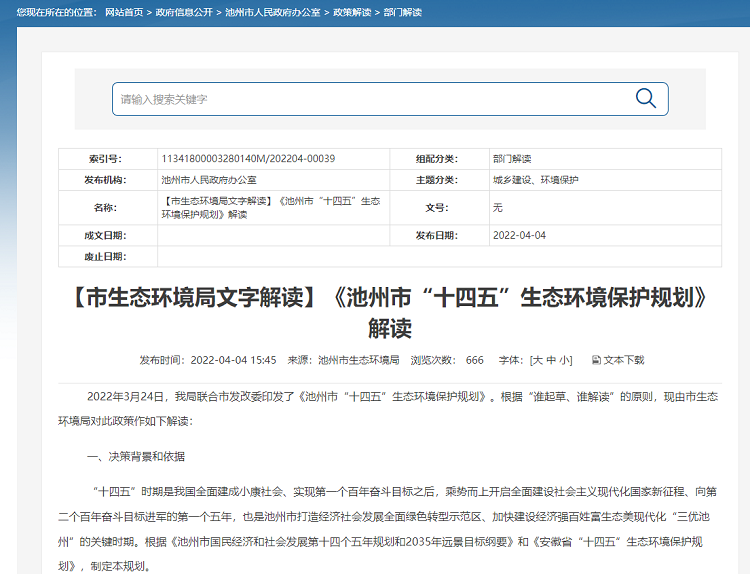
Task: Open 池州市人民政府办公室 breadcrumb link
Action: pos(275,12)
